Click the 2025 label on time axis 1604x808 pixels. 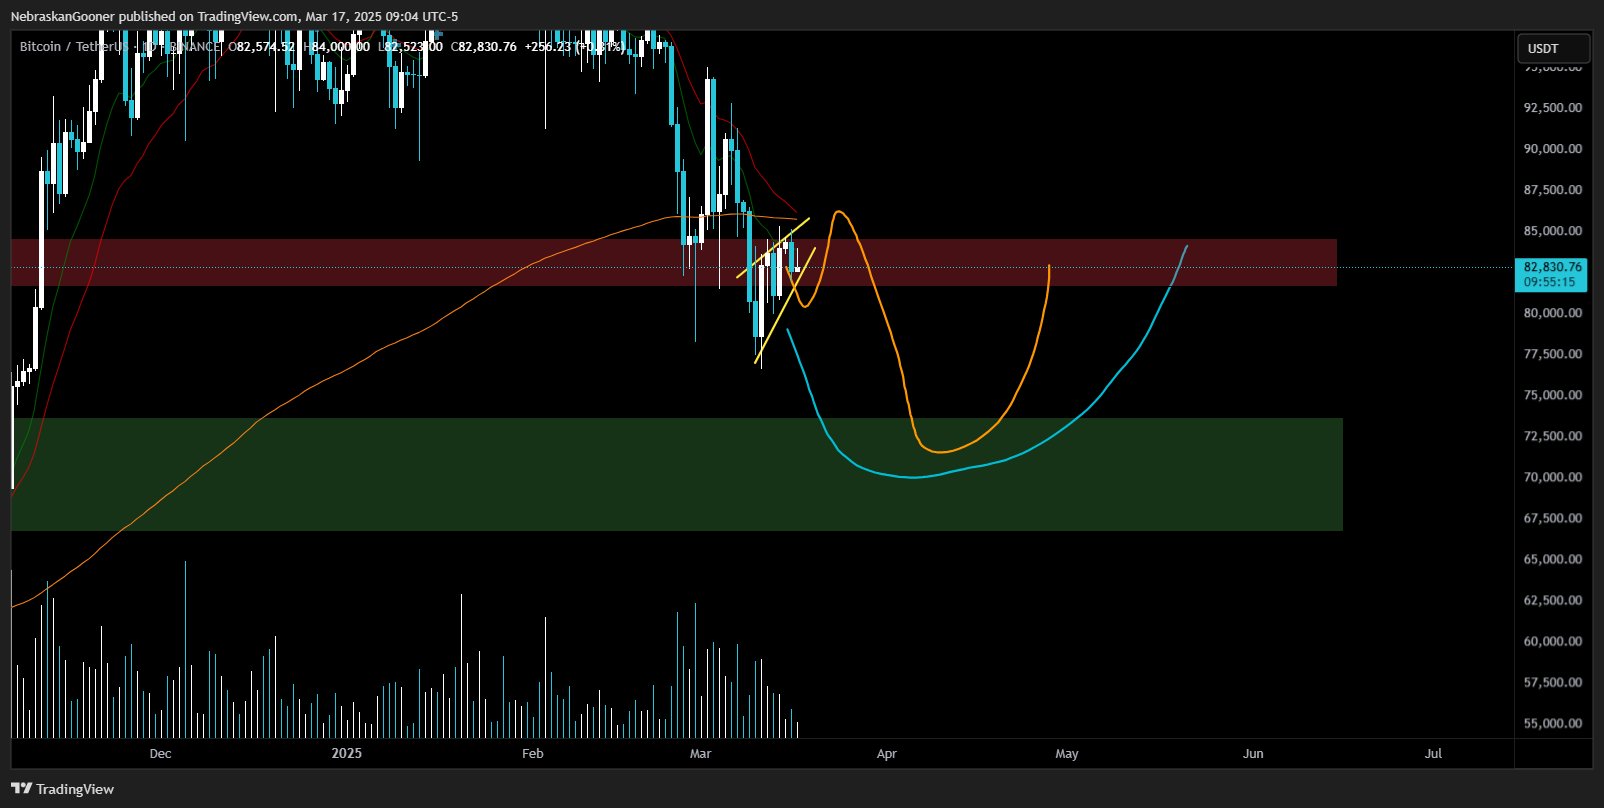point(346,753)
